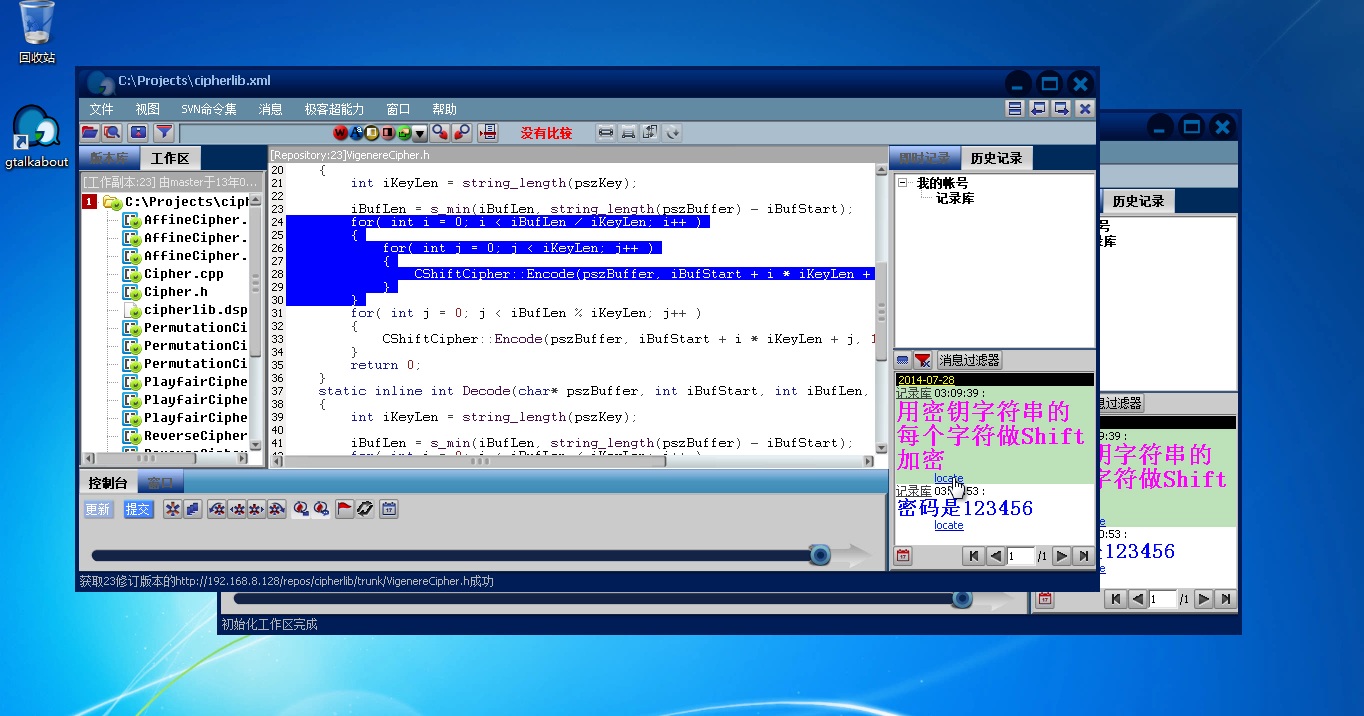Viewport: 1364px width, 716px height.
Task: Open the 极客超能力 menu
Action: (x=334, y=109)
